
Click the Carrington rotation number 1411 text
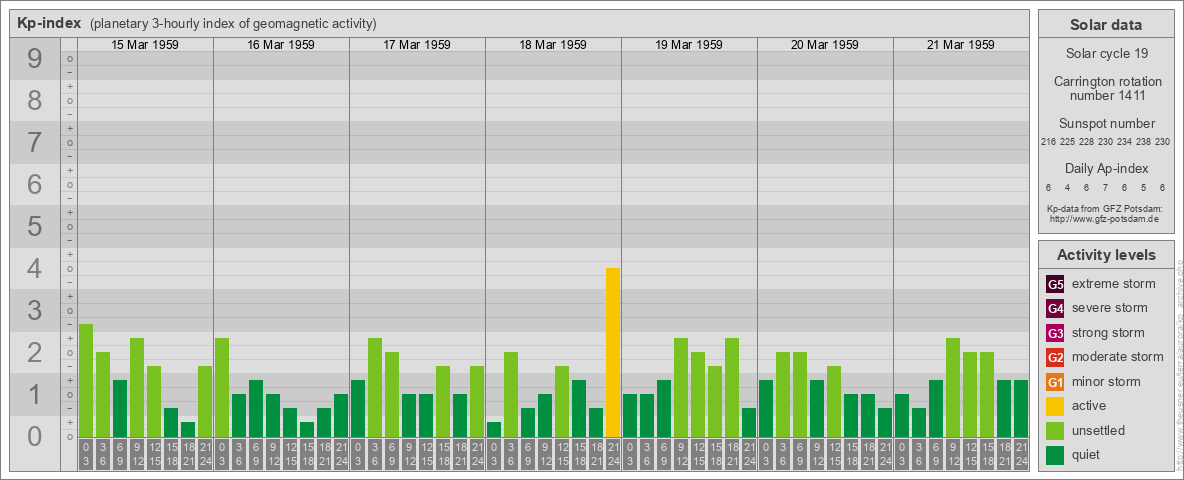[x=1107, y=88]
